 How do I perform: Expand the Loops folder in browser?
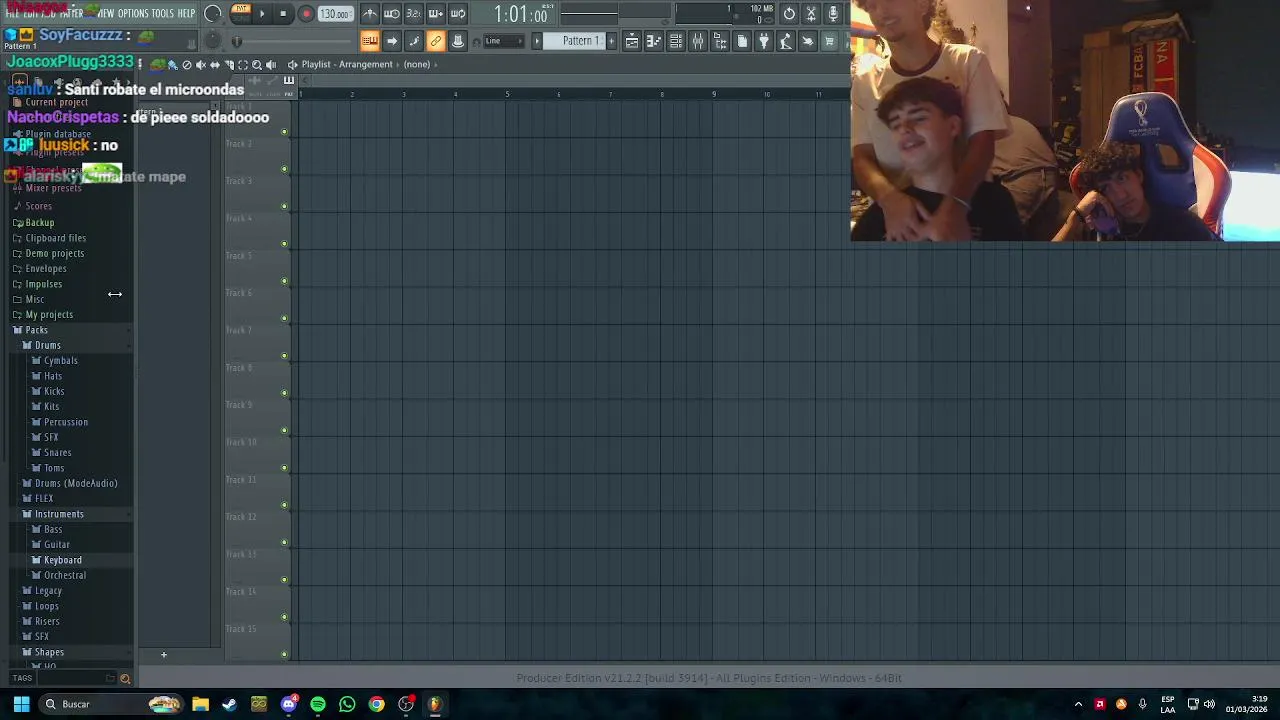pos(47,606)
